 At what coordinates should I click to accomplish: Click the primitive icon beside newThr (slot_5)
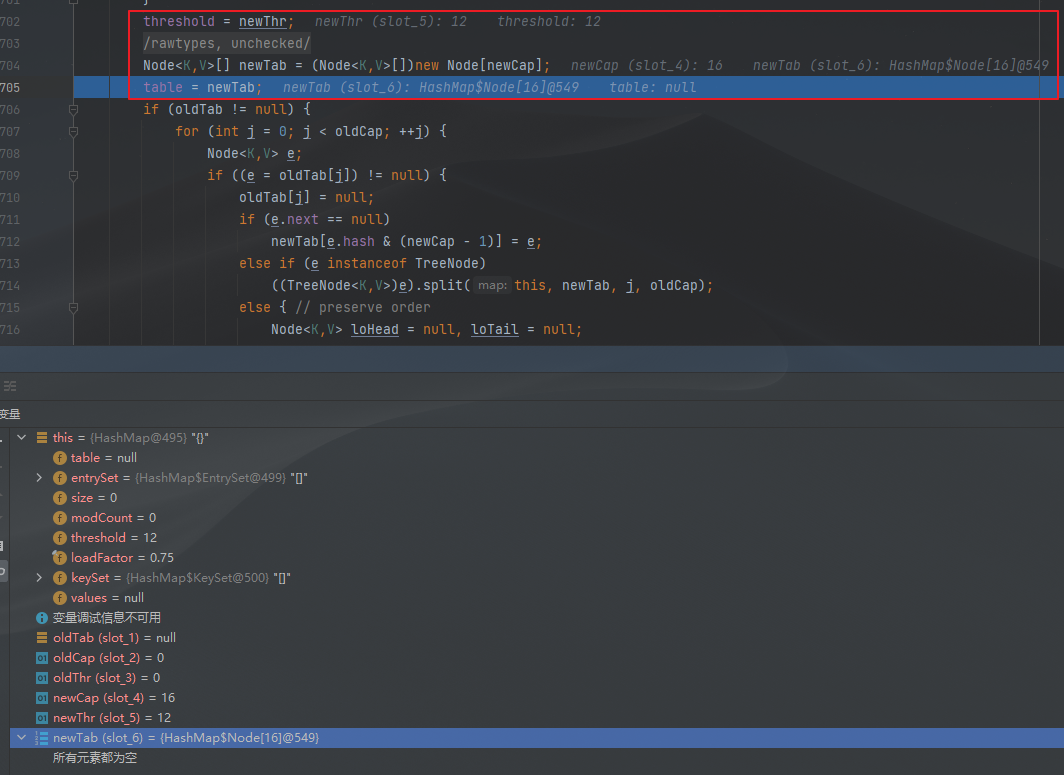(x=42, y=718)
